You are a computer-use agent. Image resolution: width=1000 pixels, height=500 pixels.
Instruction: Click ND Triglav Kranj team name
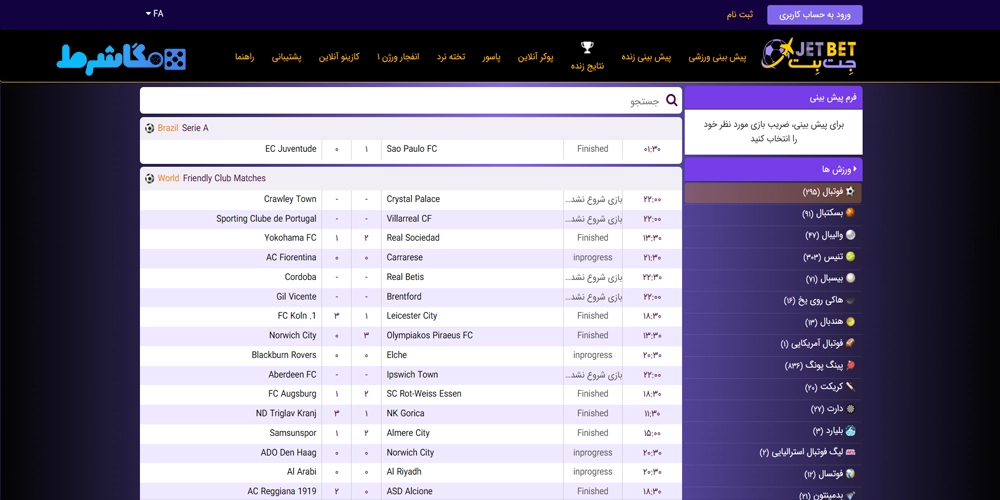pyautogui.click(x=286, y=413)
